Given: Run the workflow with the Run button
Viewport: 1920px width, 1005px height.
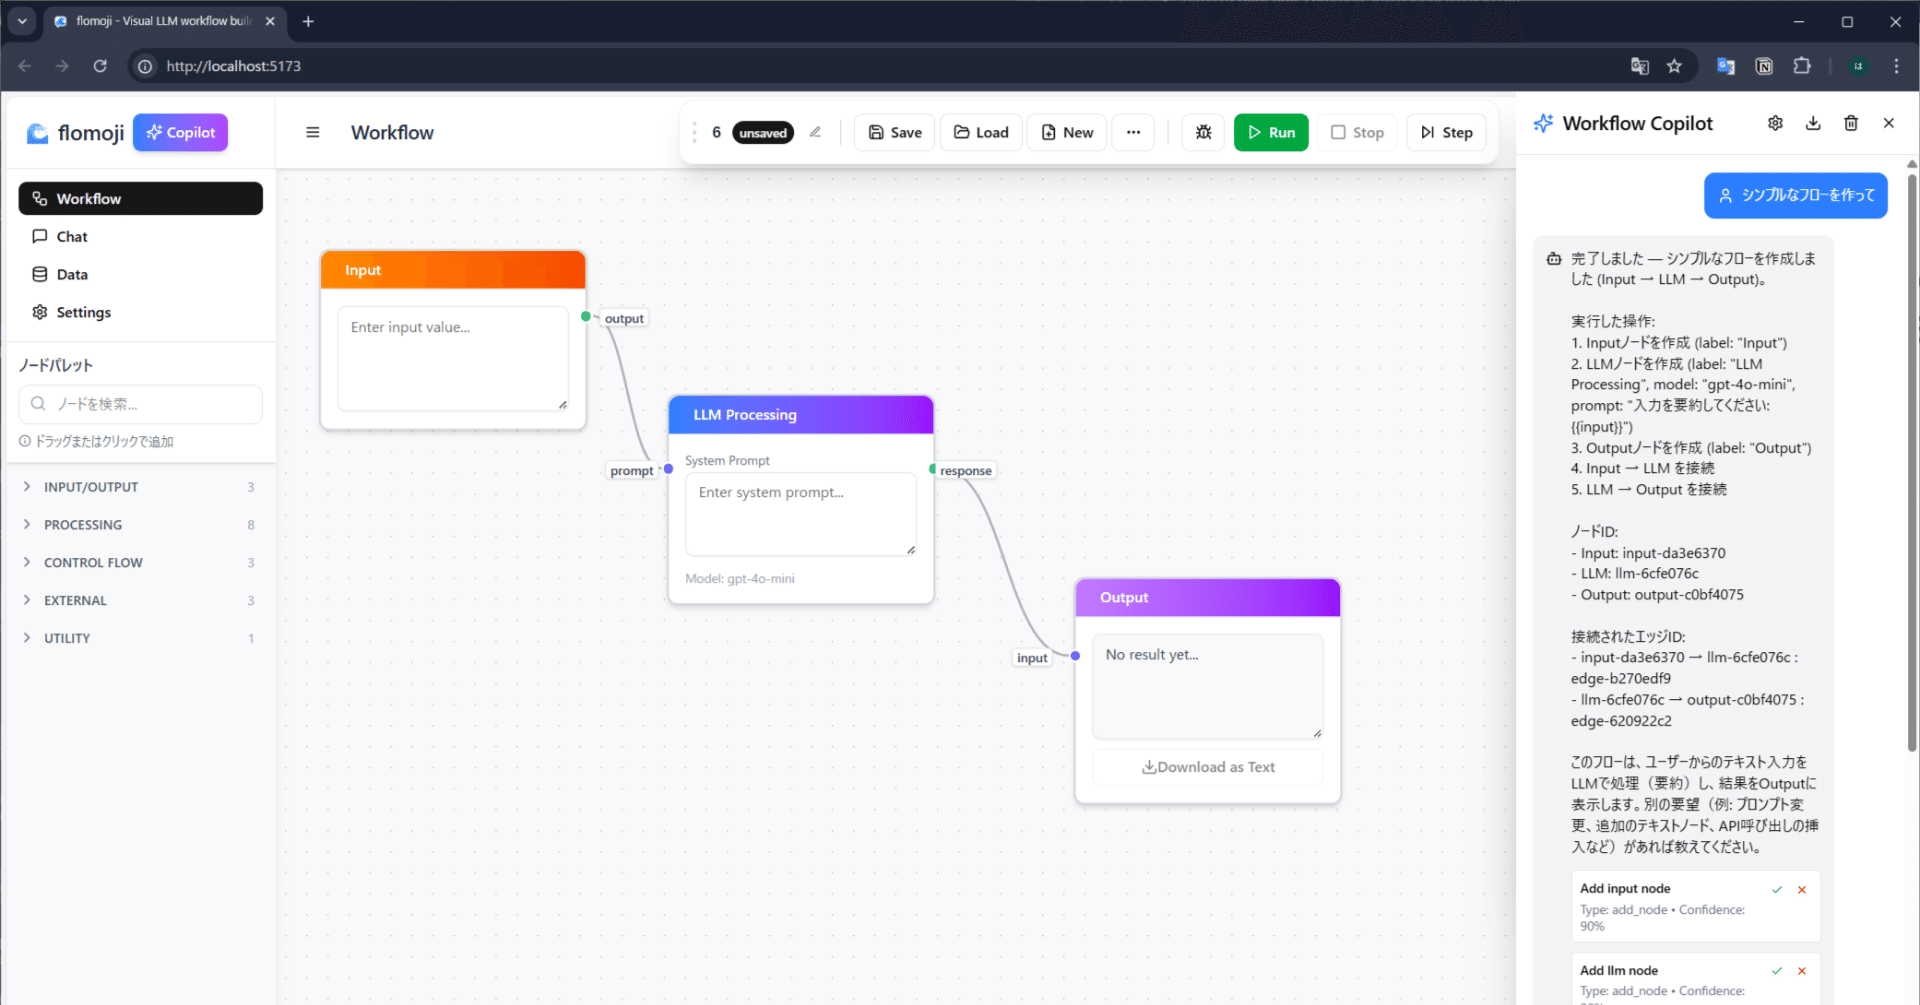Looking at the screenshot, I should [1270, 132].
